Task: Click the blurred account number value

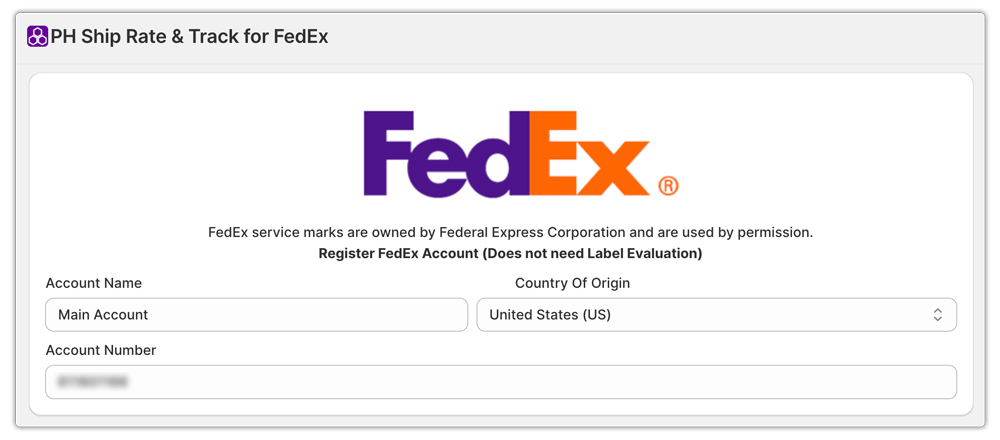Action: pyautogui.click(x=93, y=382)
